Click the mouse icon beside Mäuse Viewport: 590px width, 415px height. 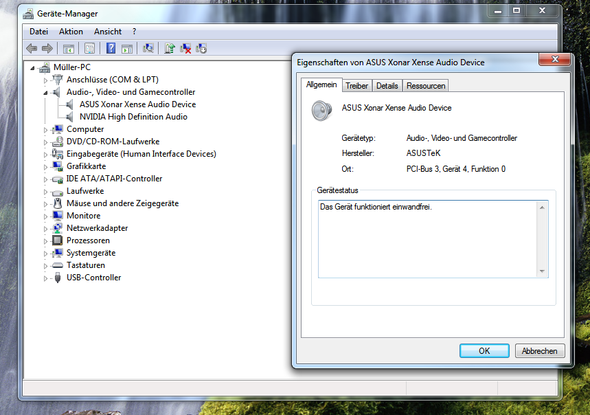(x=57, y=203)
